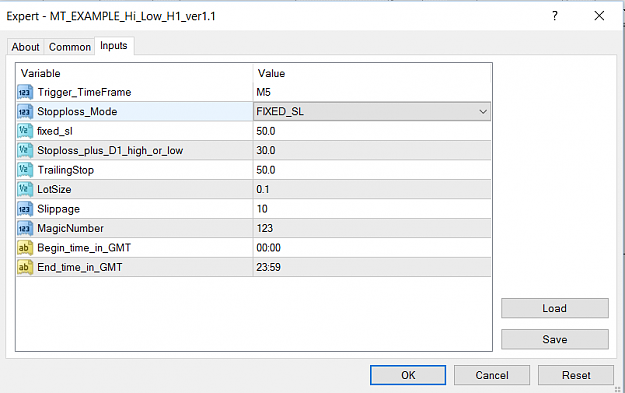Switch to the About tab
This screenshot has width=625, height=393.
click(x=26, y=47)
